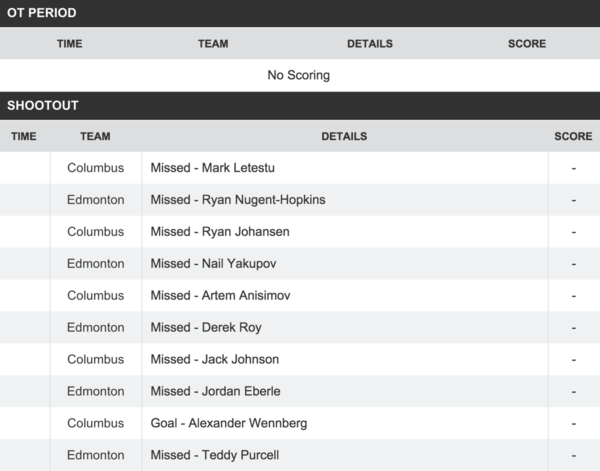Click Columbus team cell in Wennberg row
Image resolution: width=600 pixels, height=471 pixels.
click(x=96, y=423)
